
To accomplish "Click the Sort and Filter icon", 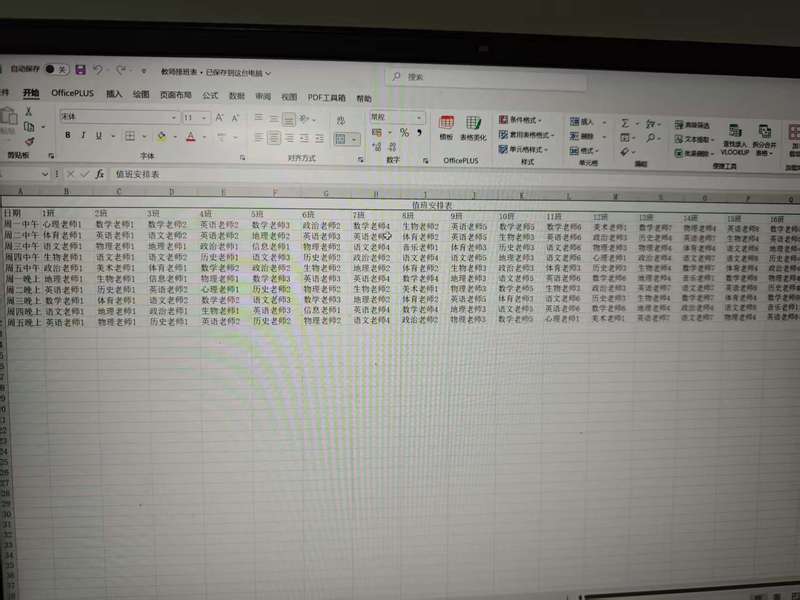I will [x=651, y=124].
